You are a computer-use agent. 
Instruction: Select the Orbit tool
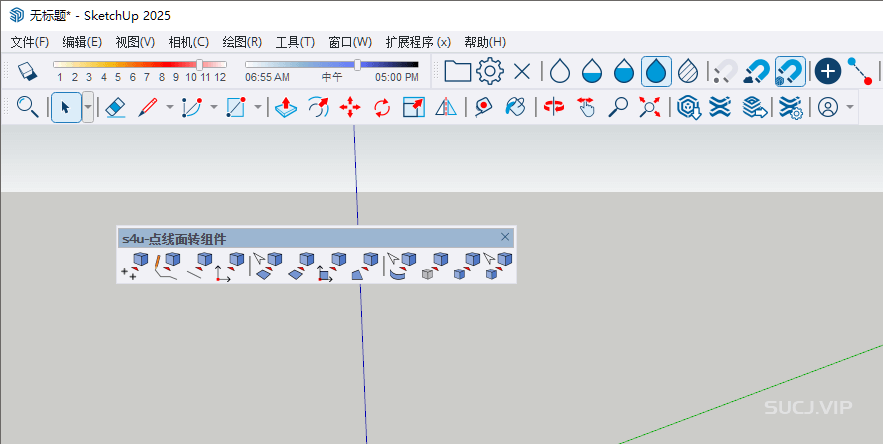tap(554, 106)
